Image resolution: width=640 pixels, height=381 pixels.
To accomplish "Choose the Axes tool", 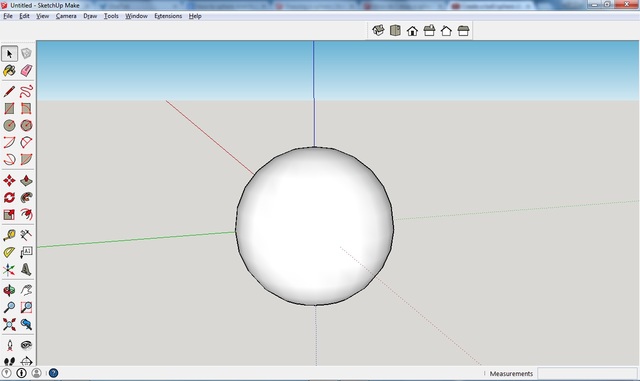I will (x=9, y=270).
